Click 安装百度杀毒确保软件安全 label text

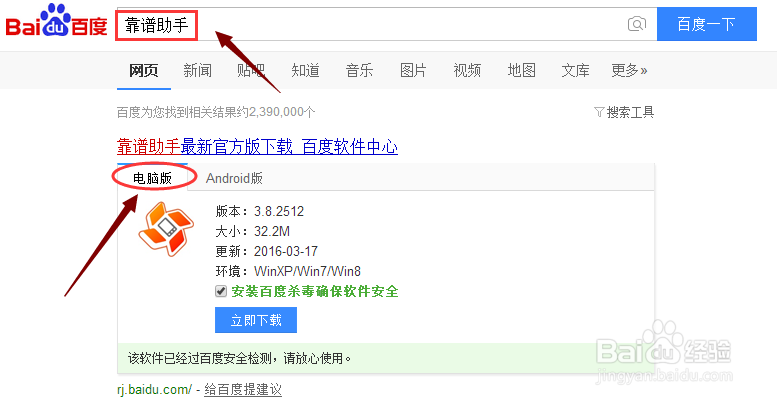tap(315, 291)
